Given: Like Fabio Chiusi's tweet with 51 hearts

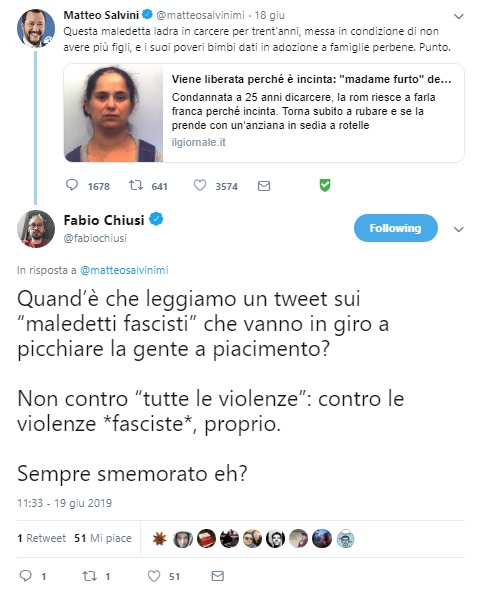Looking at the screenshot, I should click(x=154, y=576).
